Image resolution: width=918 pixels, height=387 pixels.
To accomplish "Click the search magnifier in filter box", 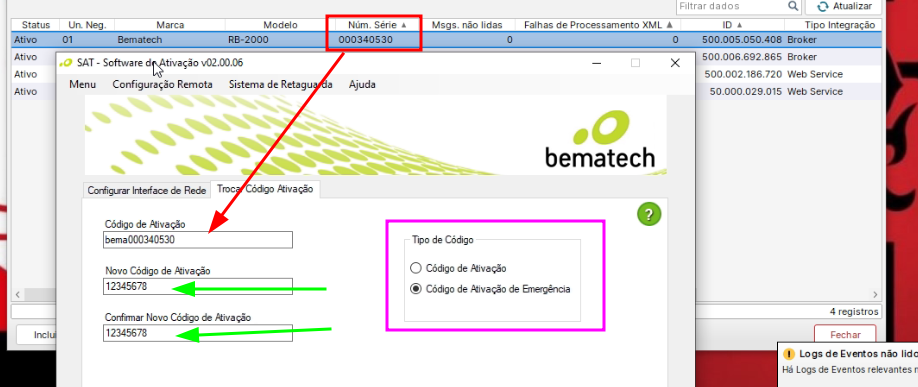I will (x=793, y=6).
